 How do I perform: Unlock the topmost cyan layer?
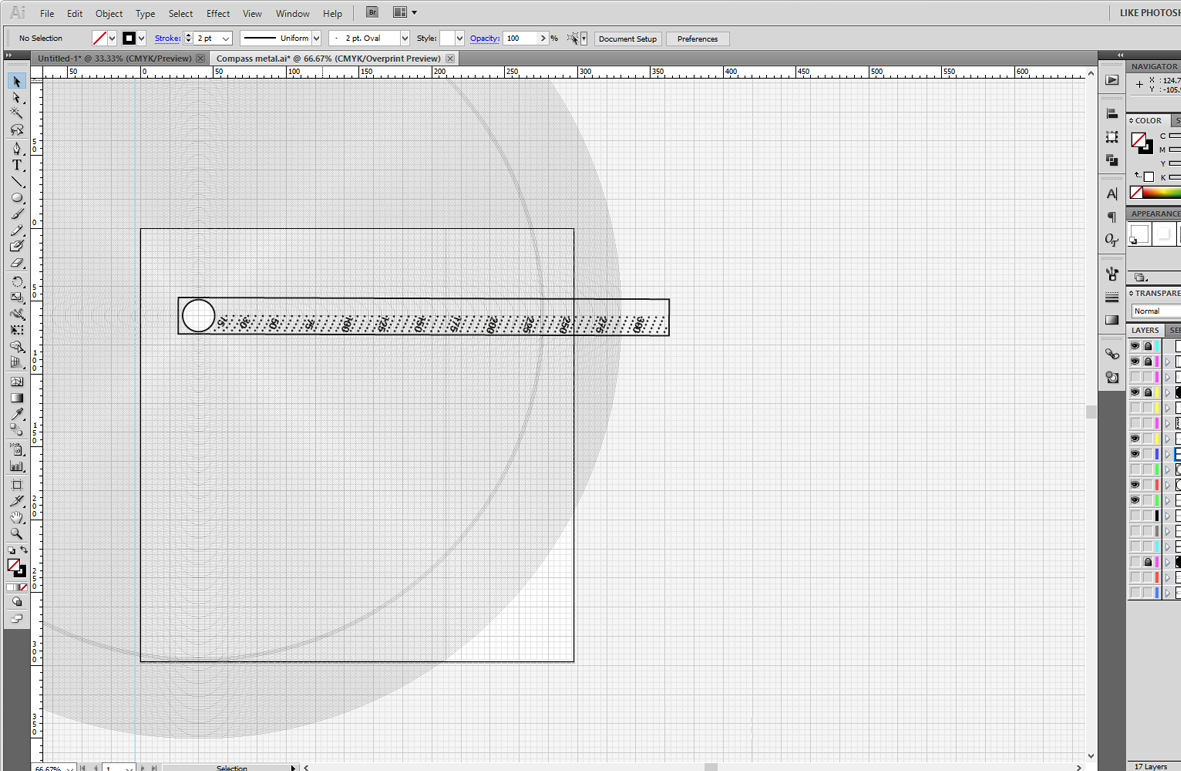(x=1148, y=346)
